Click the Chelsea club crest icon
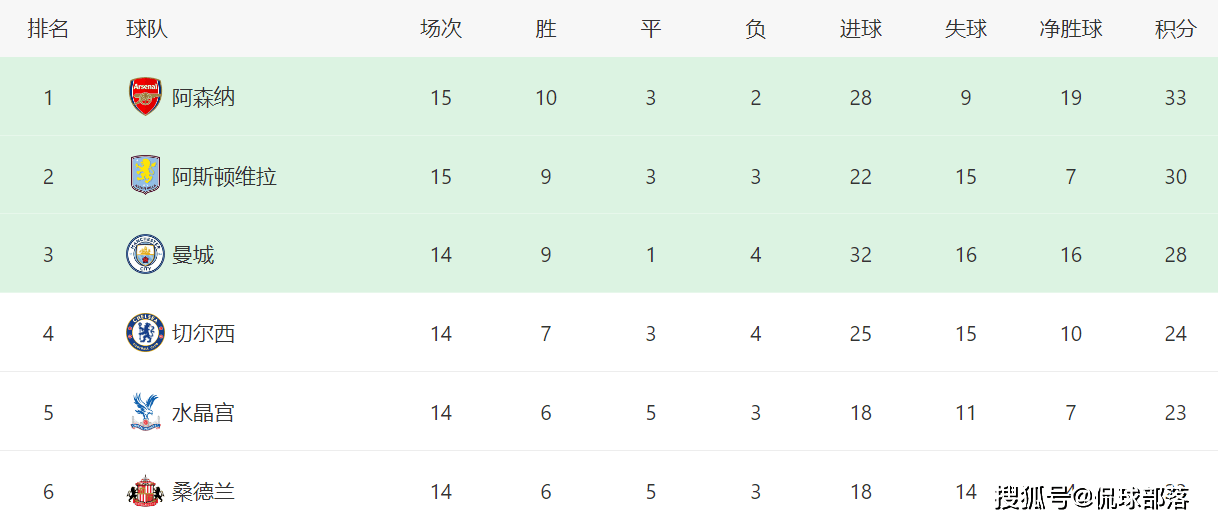1218x524 pixels. tap(145, 333)
